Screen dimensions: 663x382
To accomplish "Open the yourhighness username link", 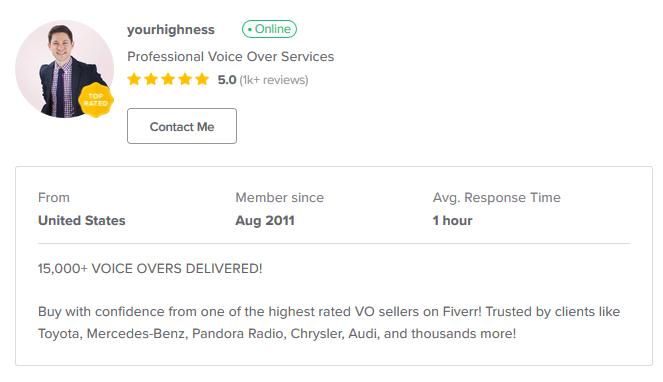I will tap(171, 30).
